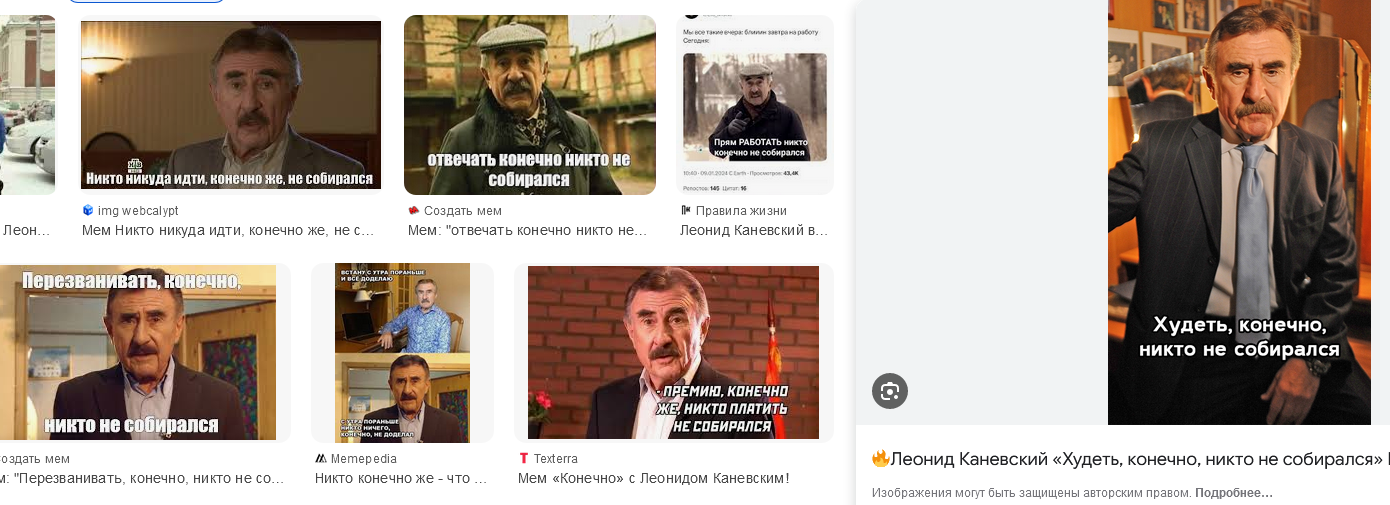Screen dimensions: 1390x505
Task: Open the Memepedia two-panel meme thumbnail
Action: pos(402,353)
